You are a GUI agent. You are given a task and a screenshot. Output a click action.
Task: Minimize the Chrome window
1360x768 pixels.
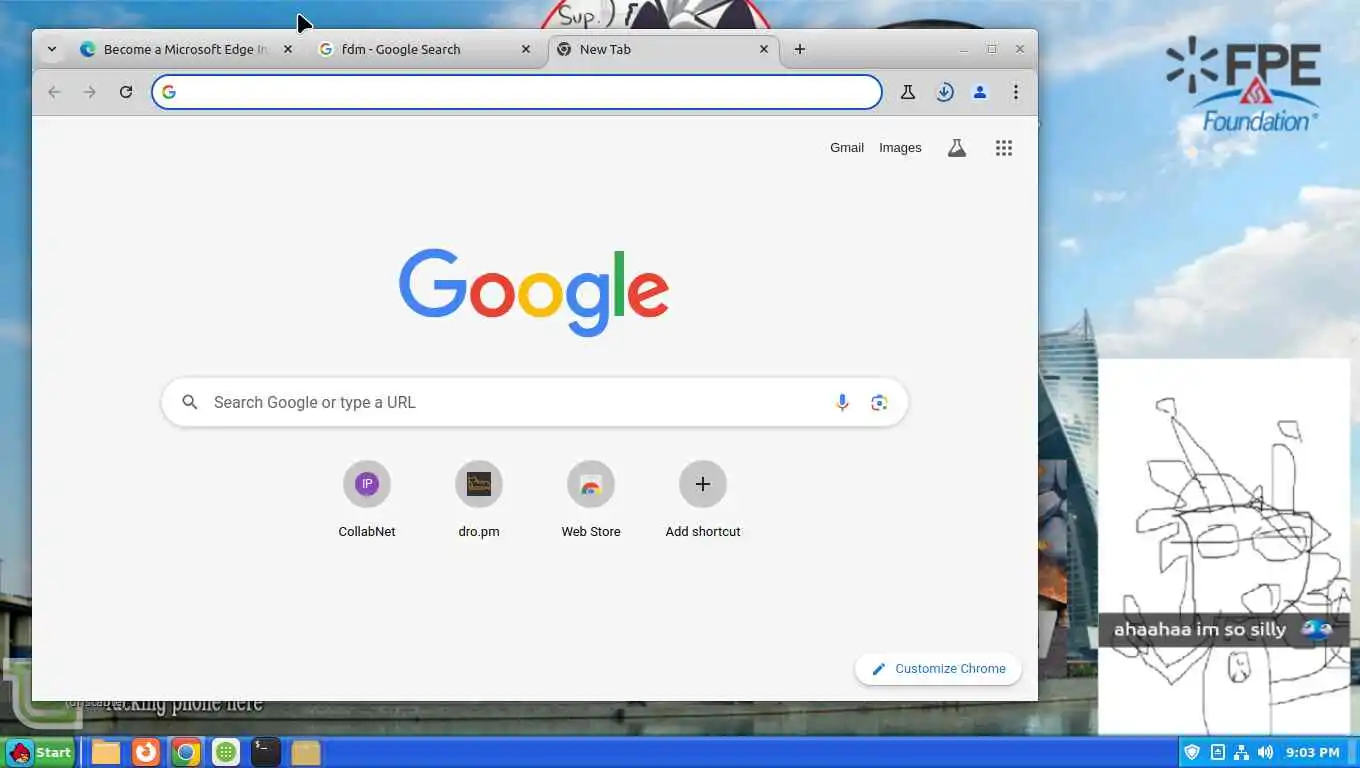(964, 49)
